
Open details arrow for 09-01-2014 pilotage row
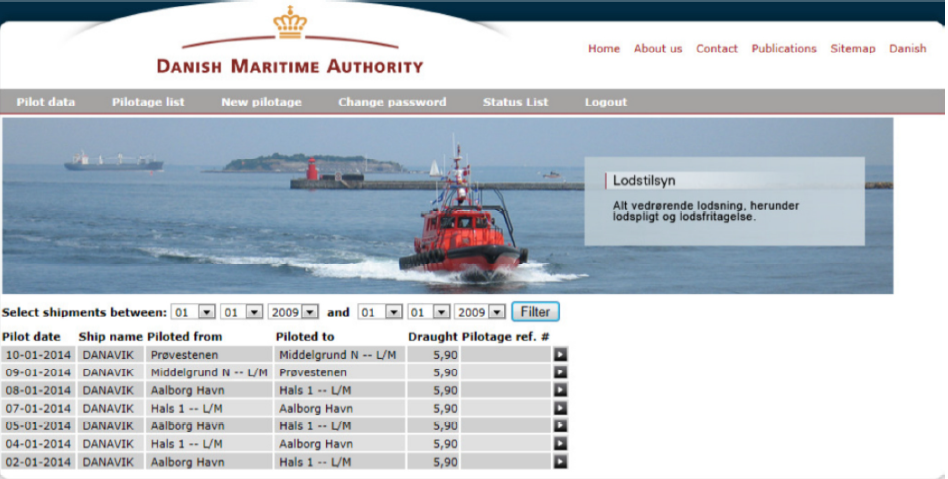pyautogui.click(x=560, y=373)
